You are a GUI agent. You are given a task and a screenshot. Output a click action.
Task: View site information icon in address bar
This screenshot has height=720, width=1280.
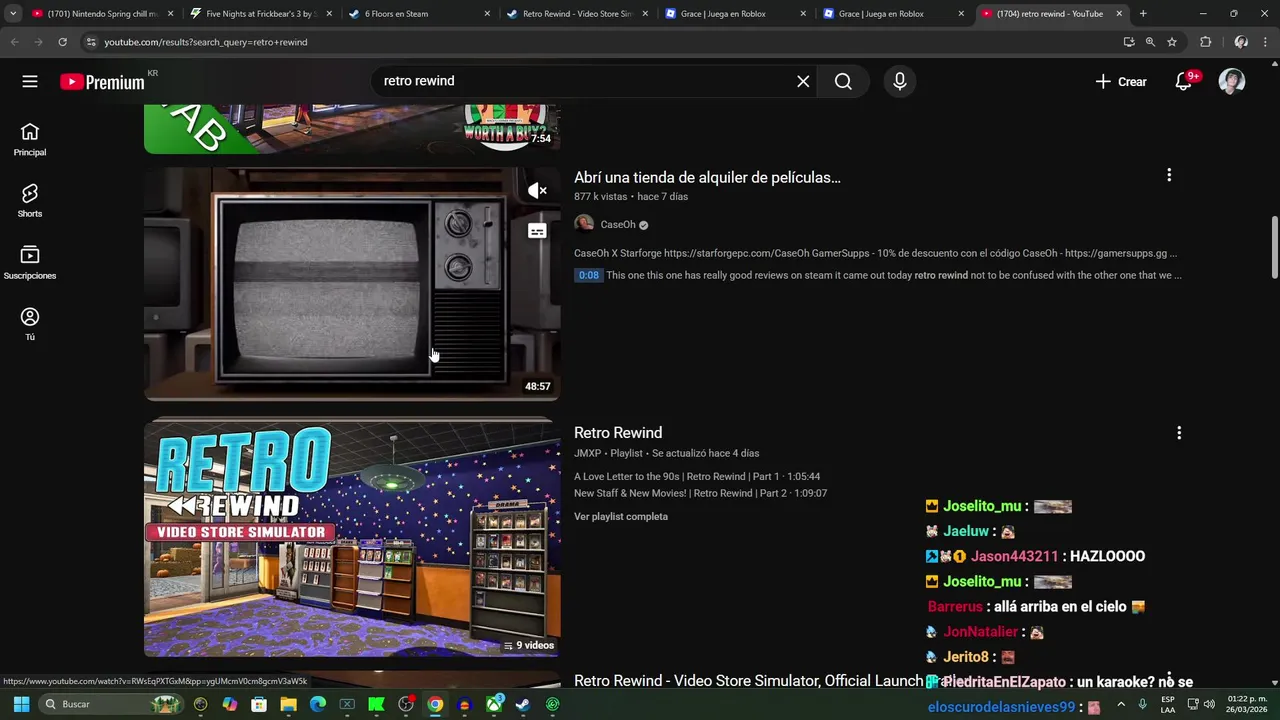[x=91, y=42]
